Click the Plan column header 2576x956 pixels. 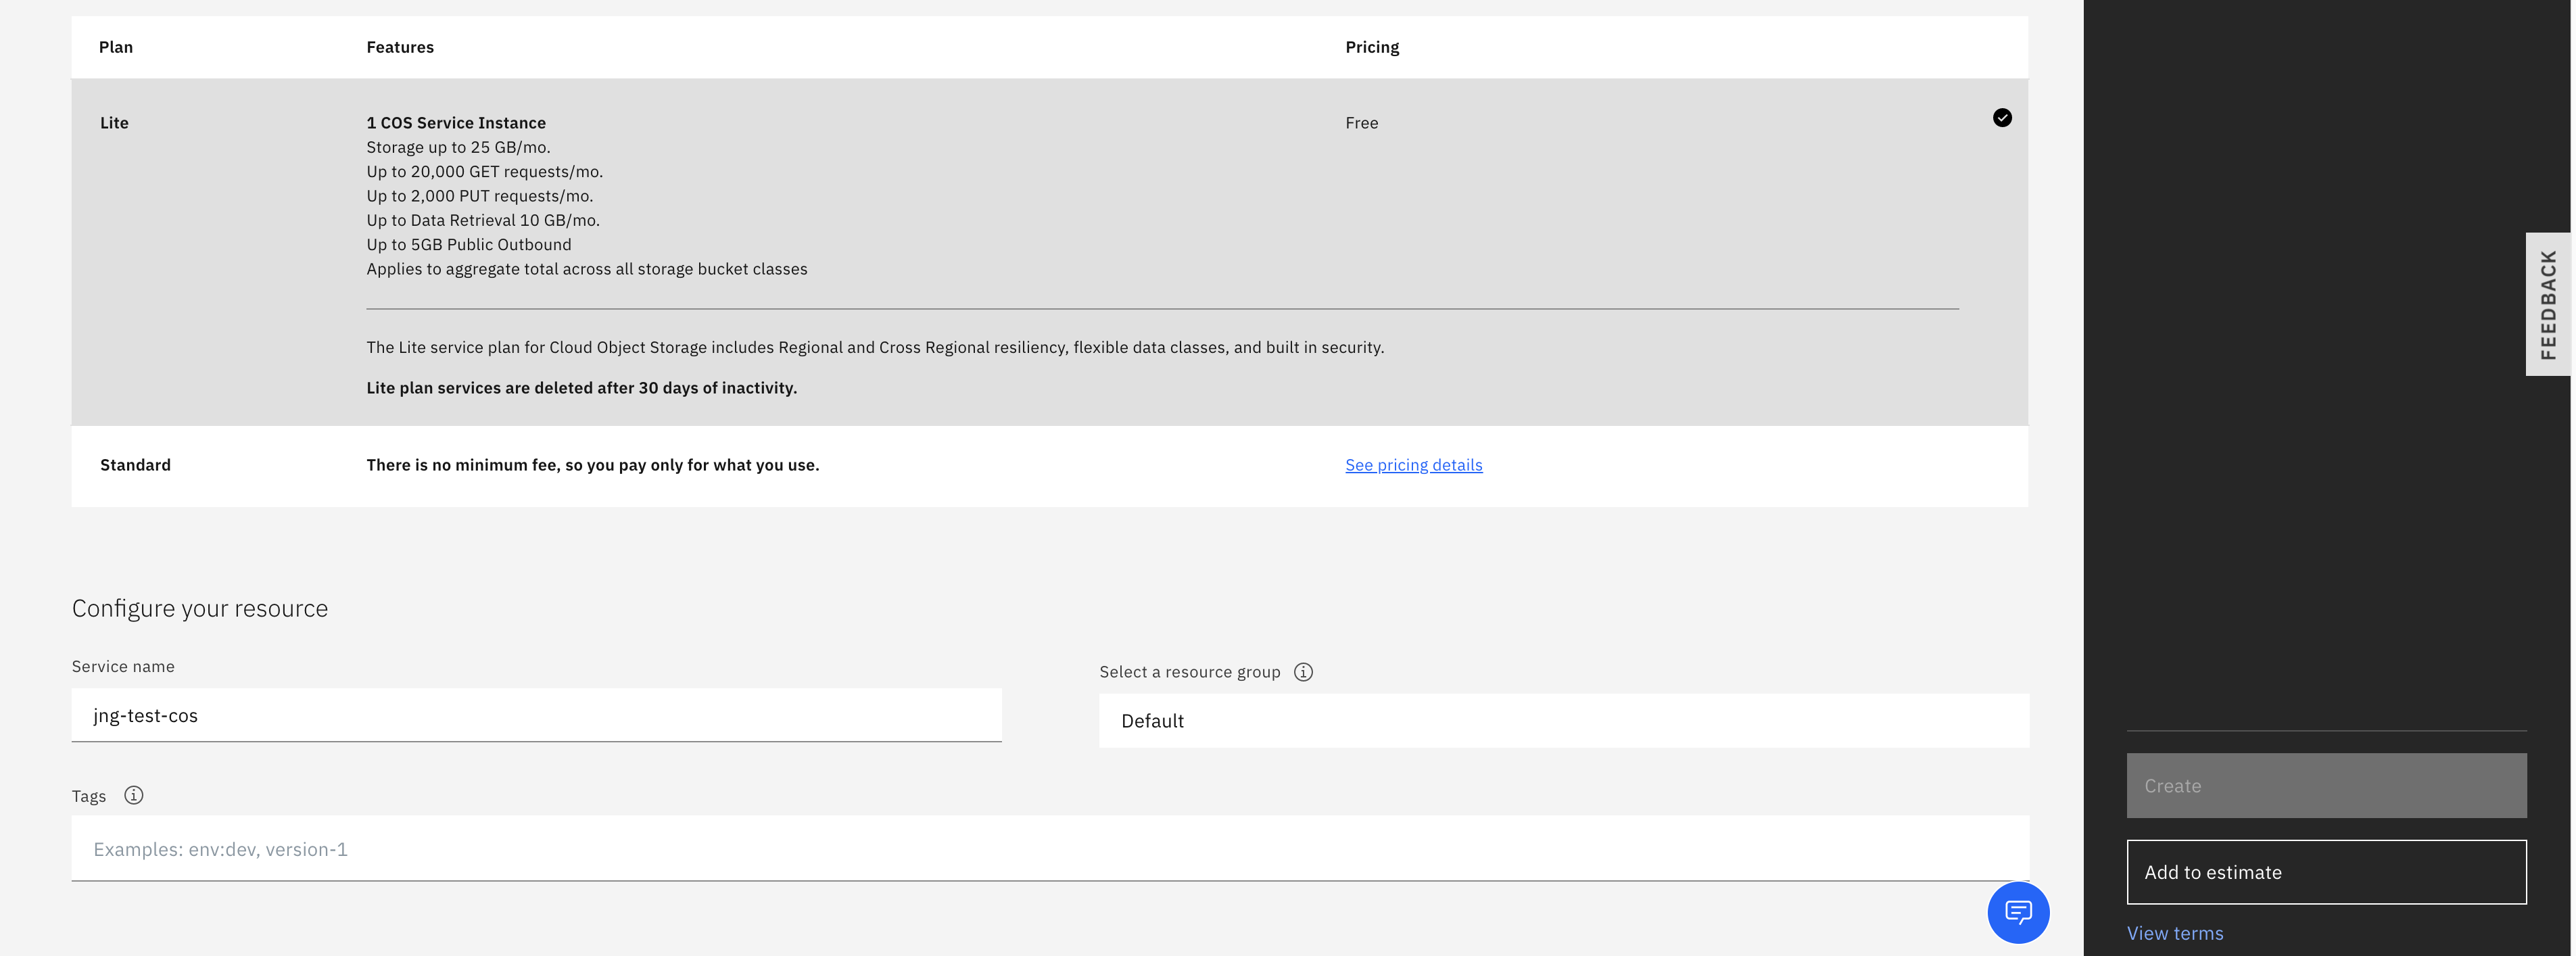(116, 47)
